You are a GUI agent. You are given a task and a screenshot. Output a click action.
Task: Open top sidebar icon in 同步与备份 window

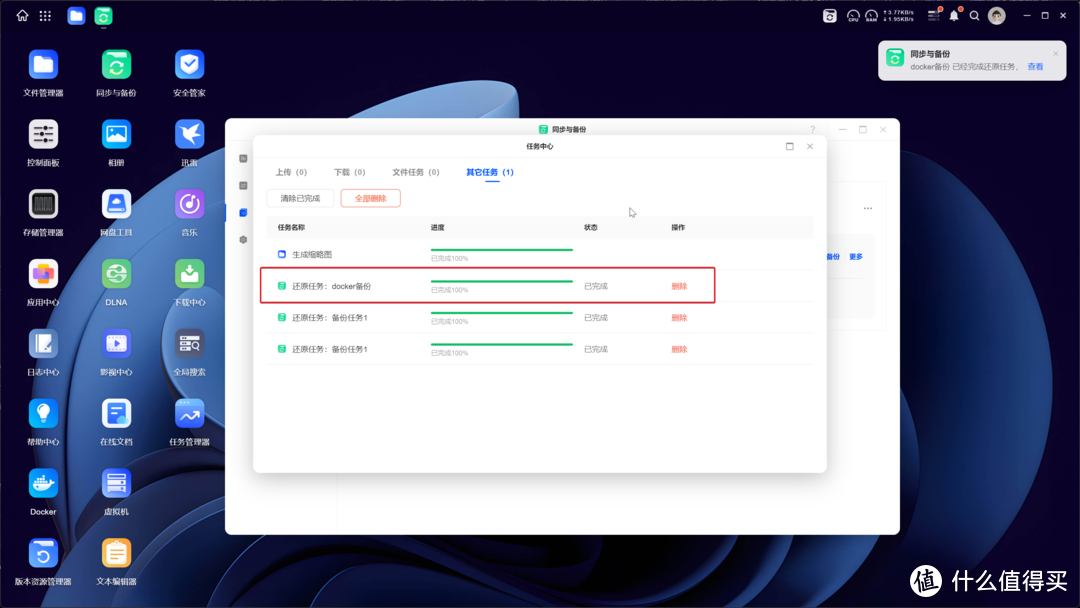coord(243,158)
